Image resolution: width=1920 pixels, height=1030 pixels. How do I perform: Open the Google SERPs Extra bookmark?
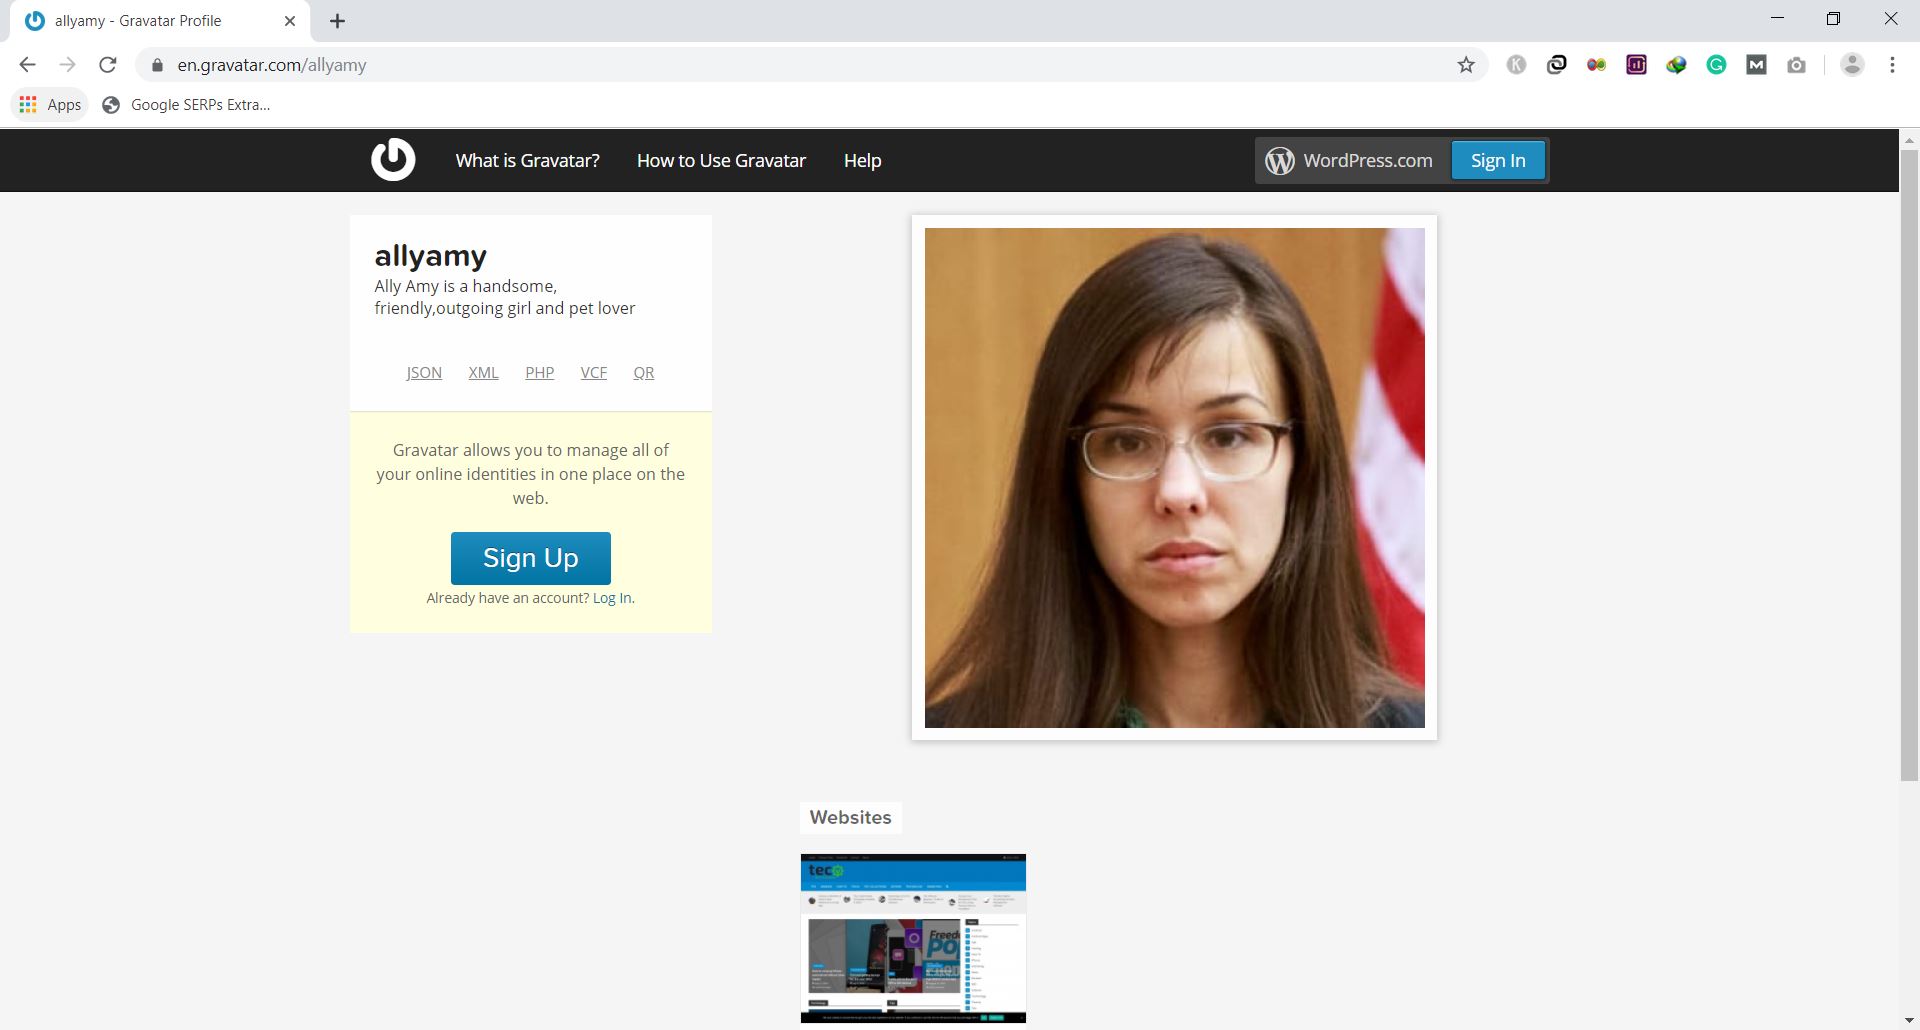187,104
